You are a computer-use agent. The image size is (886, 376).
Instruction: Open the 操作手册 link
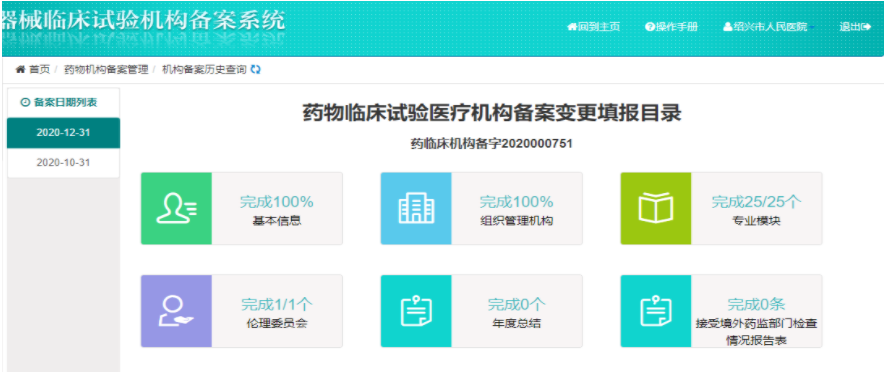[x=671, y=27]
